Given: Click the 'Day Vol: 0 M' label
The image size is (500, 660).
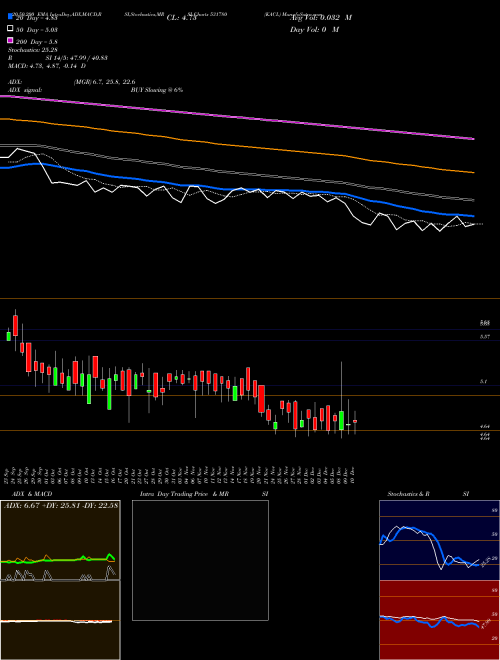Looking at the screenshot, I should (x=314, y=29).
